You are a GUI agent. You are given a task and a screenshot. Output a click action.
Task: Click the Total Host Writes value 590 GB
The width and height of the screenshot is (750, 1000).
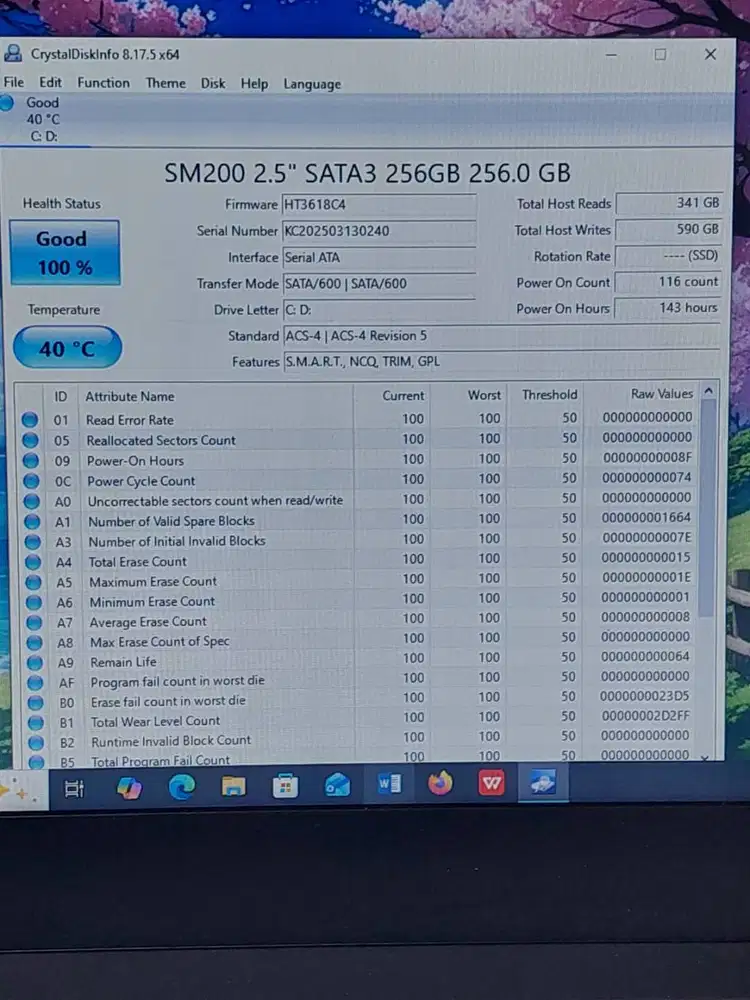(669, 230)
